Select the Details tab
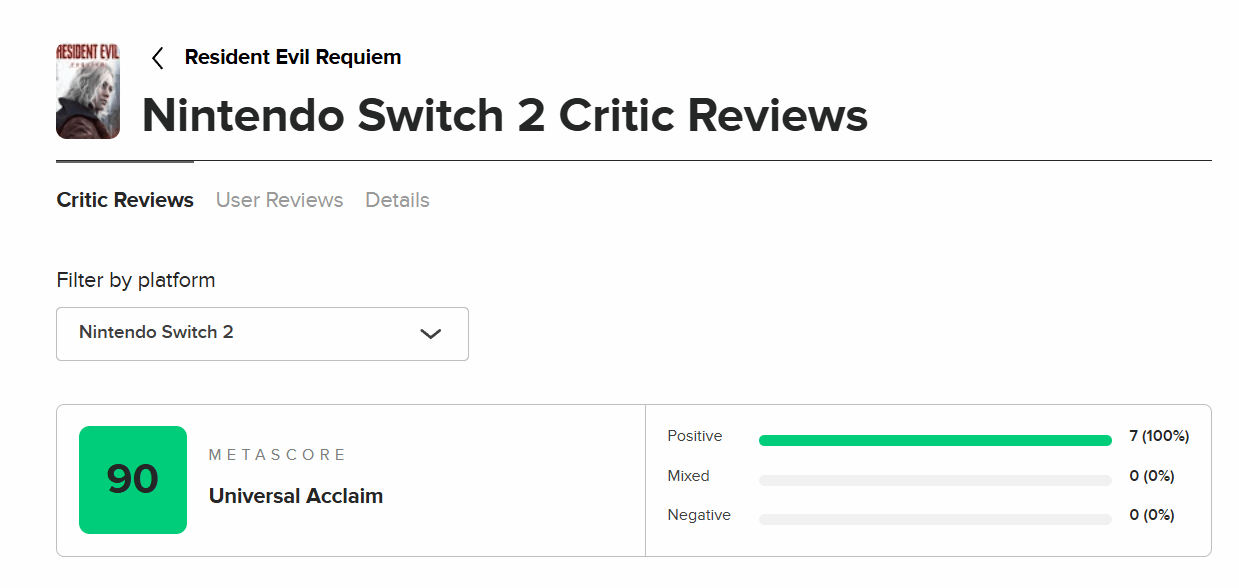 pos(397,200)
